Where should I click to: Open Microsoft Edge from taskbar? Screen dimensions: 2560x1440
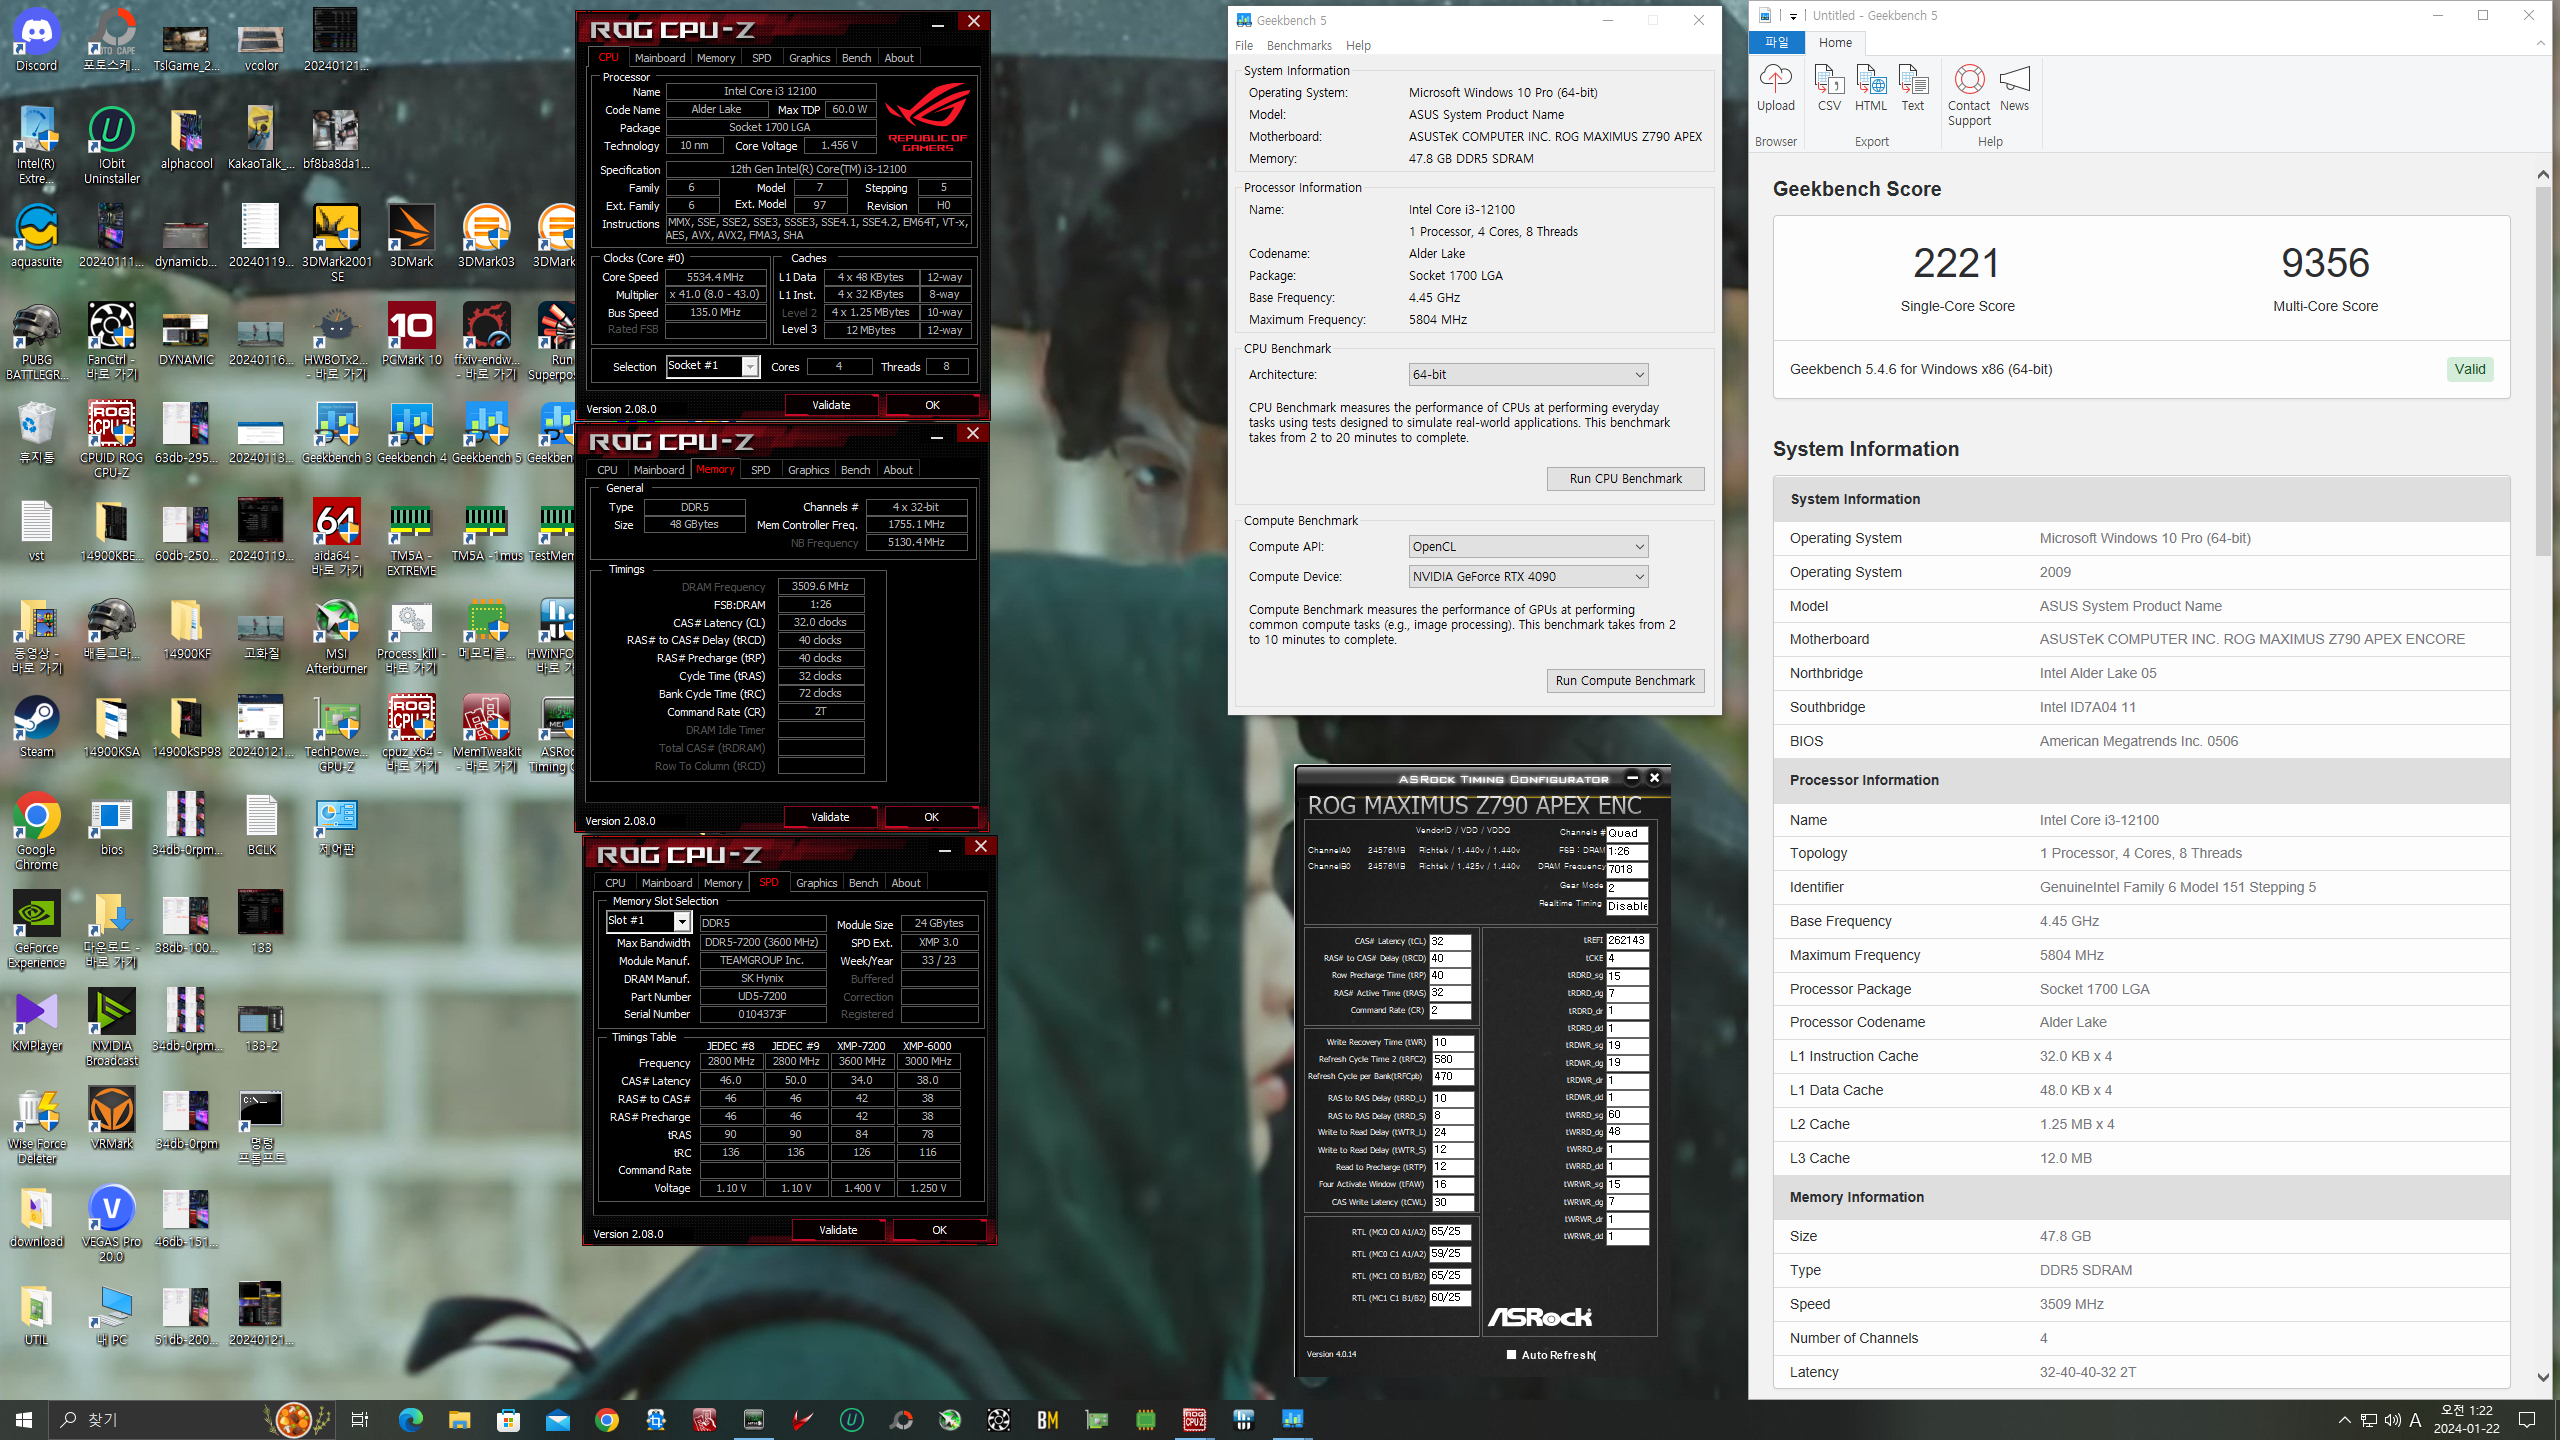(411, 1420)
